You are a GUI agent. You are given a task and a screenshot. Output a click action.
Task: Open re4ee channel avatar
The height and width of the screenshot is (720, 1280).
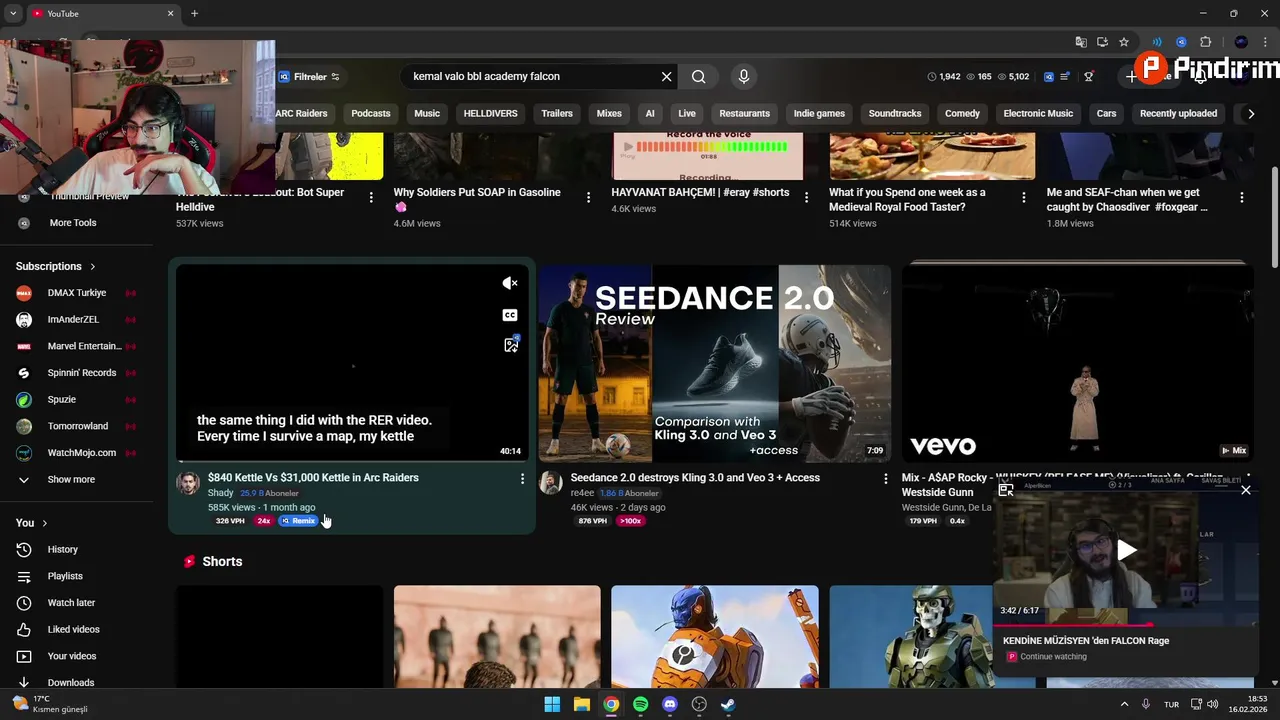[551, 483]
